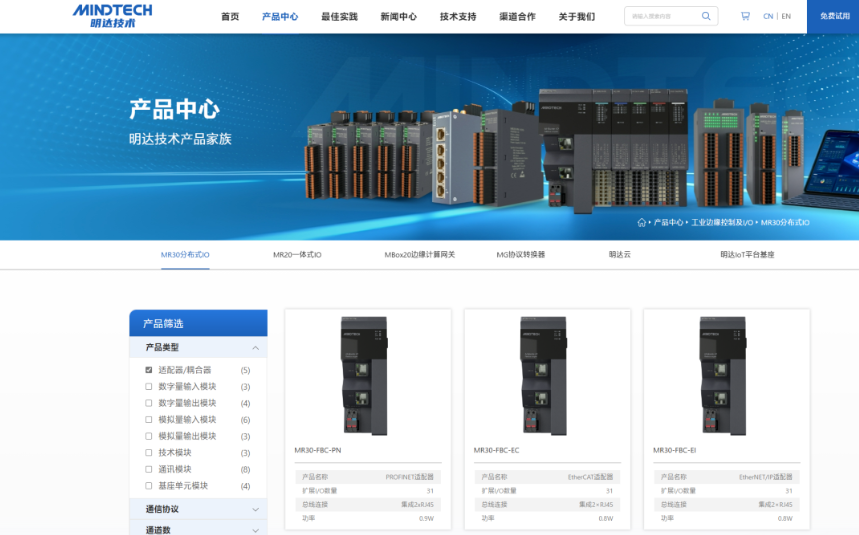Click the home icon in breadcrumb
This screenshot has height=535, width=859.
tap(642, 222)
